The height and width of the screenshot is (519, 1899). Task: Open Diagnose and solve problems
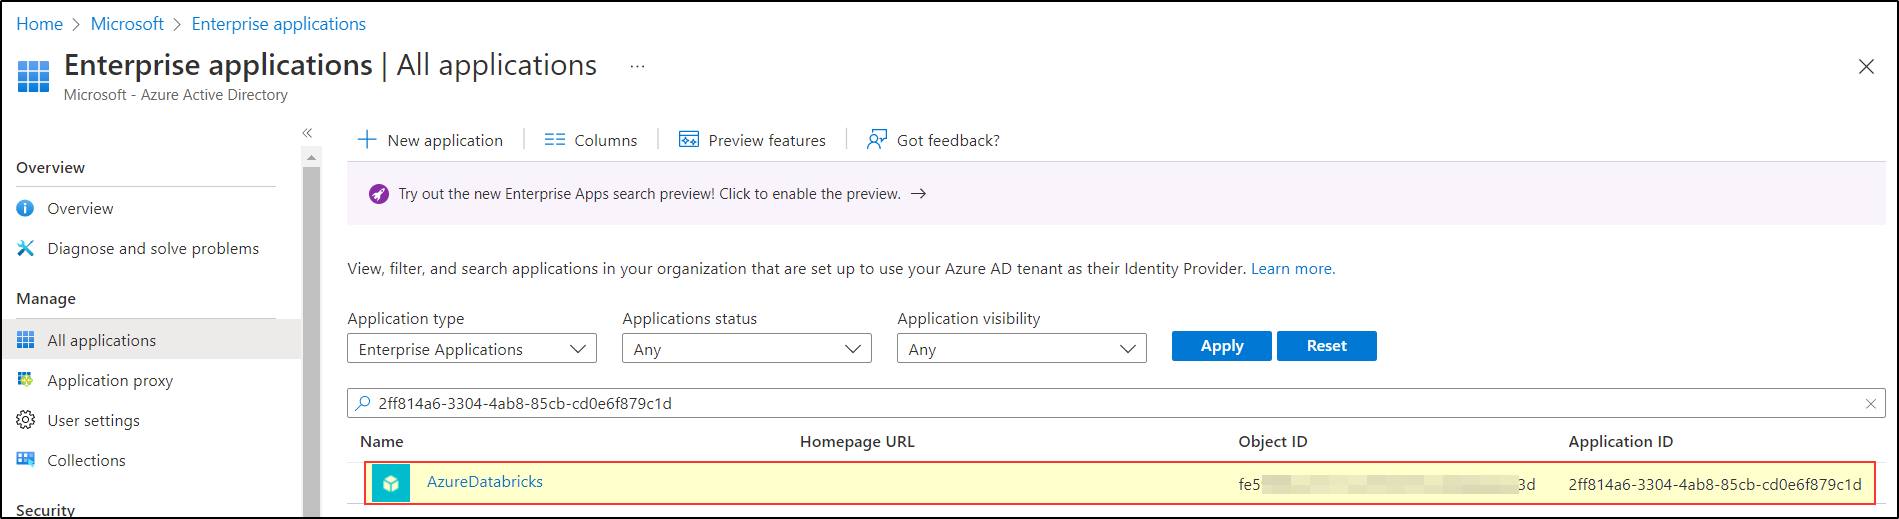[153, 249]
